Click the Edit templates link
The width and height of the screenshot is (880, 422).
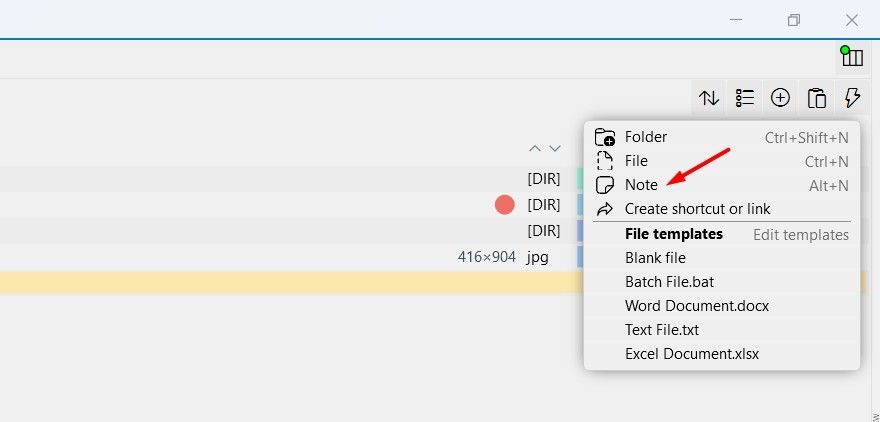tap(800, 234)
